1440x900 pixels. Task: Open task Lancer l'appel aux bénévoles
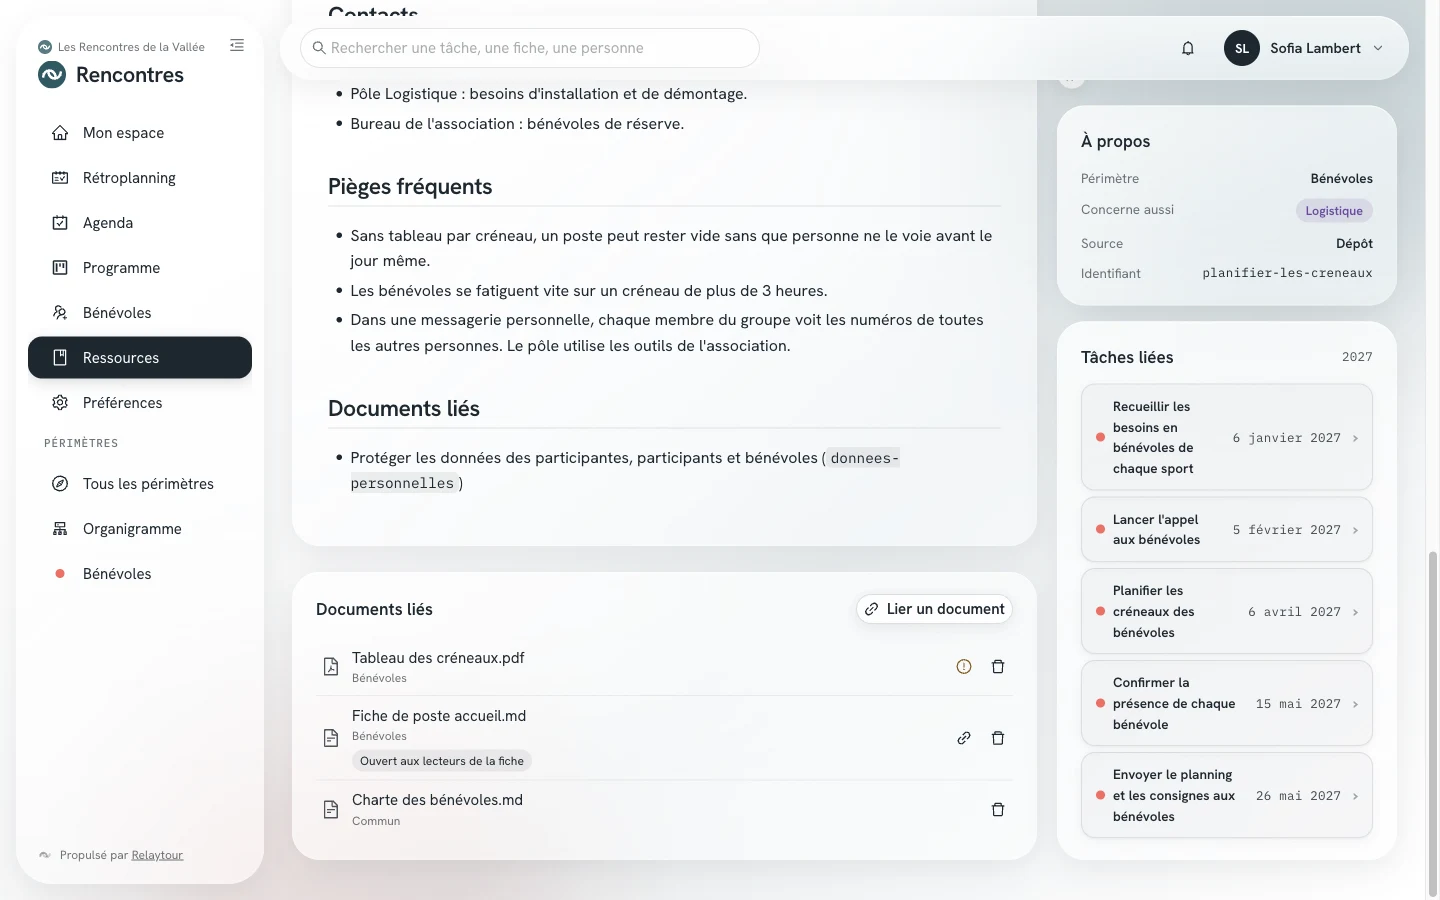pos(1227,530)
